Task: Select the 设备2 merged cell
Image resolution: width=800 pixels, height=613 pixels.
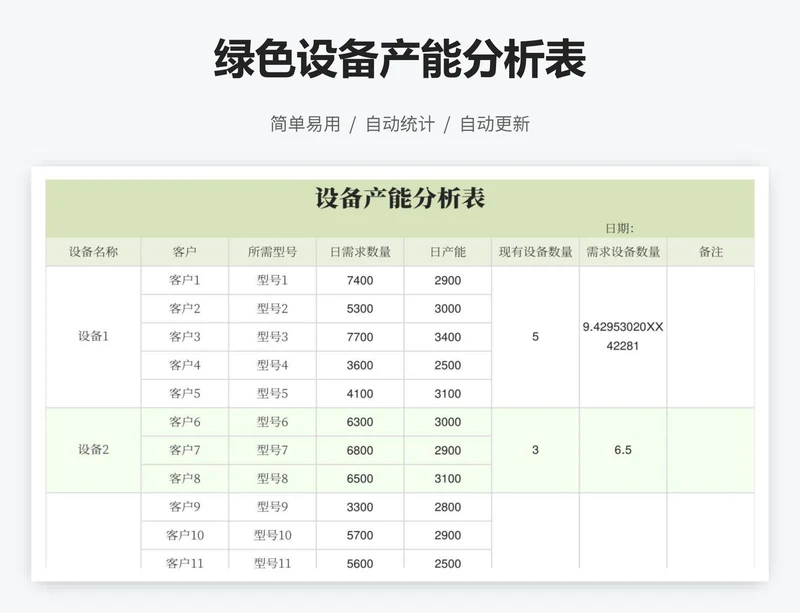Action: click(x=93, y=450)
